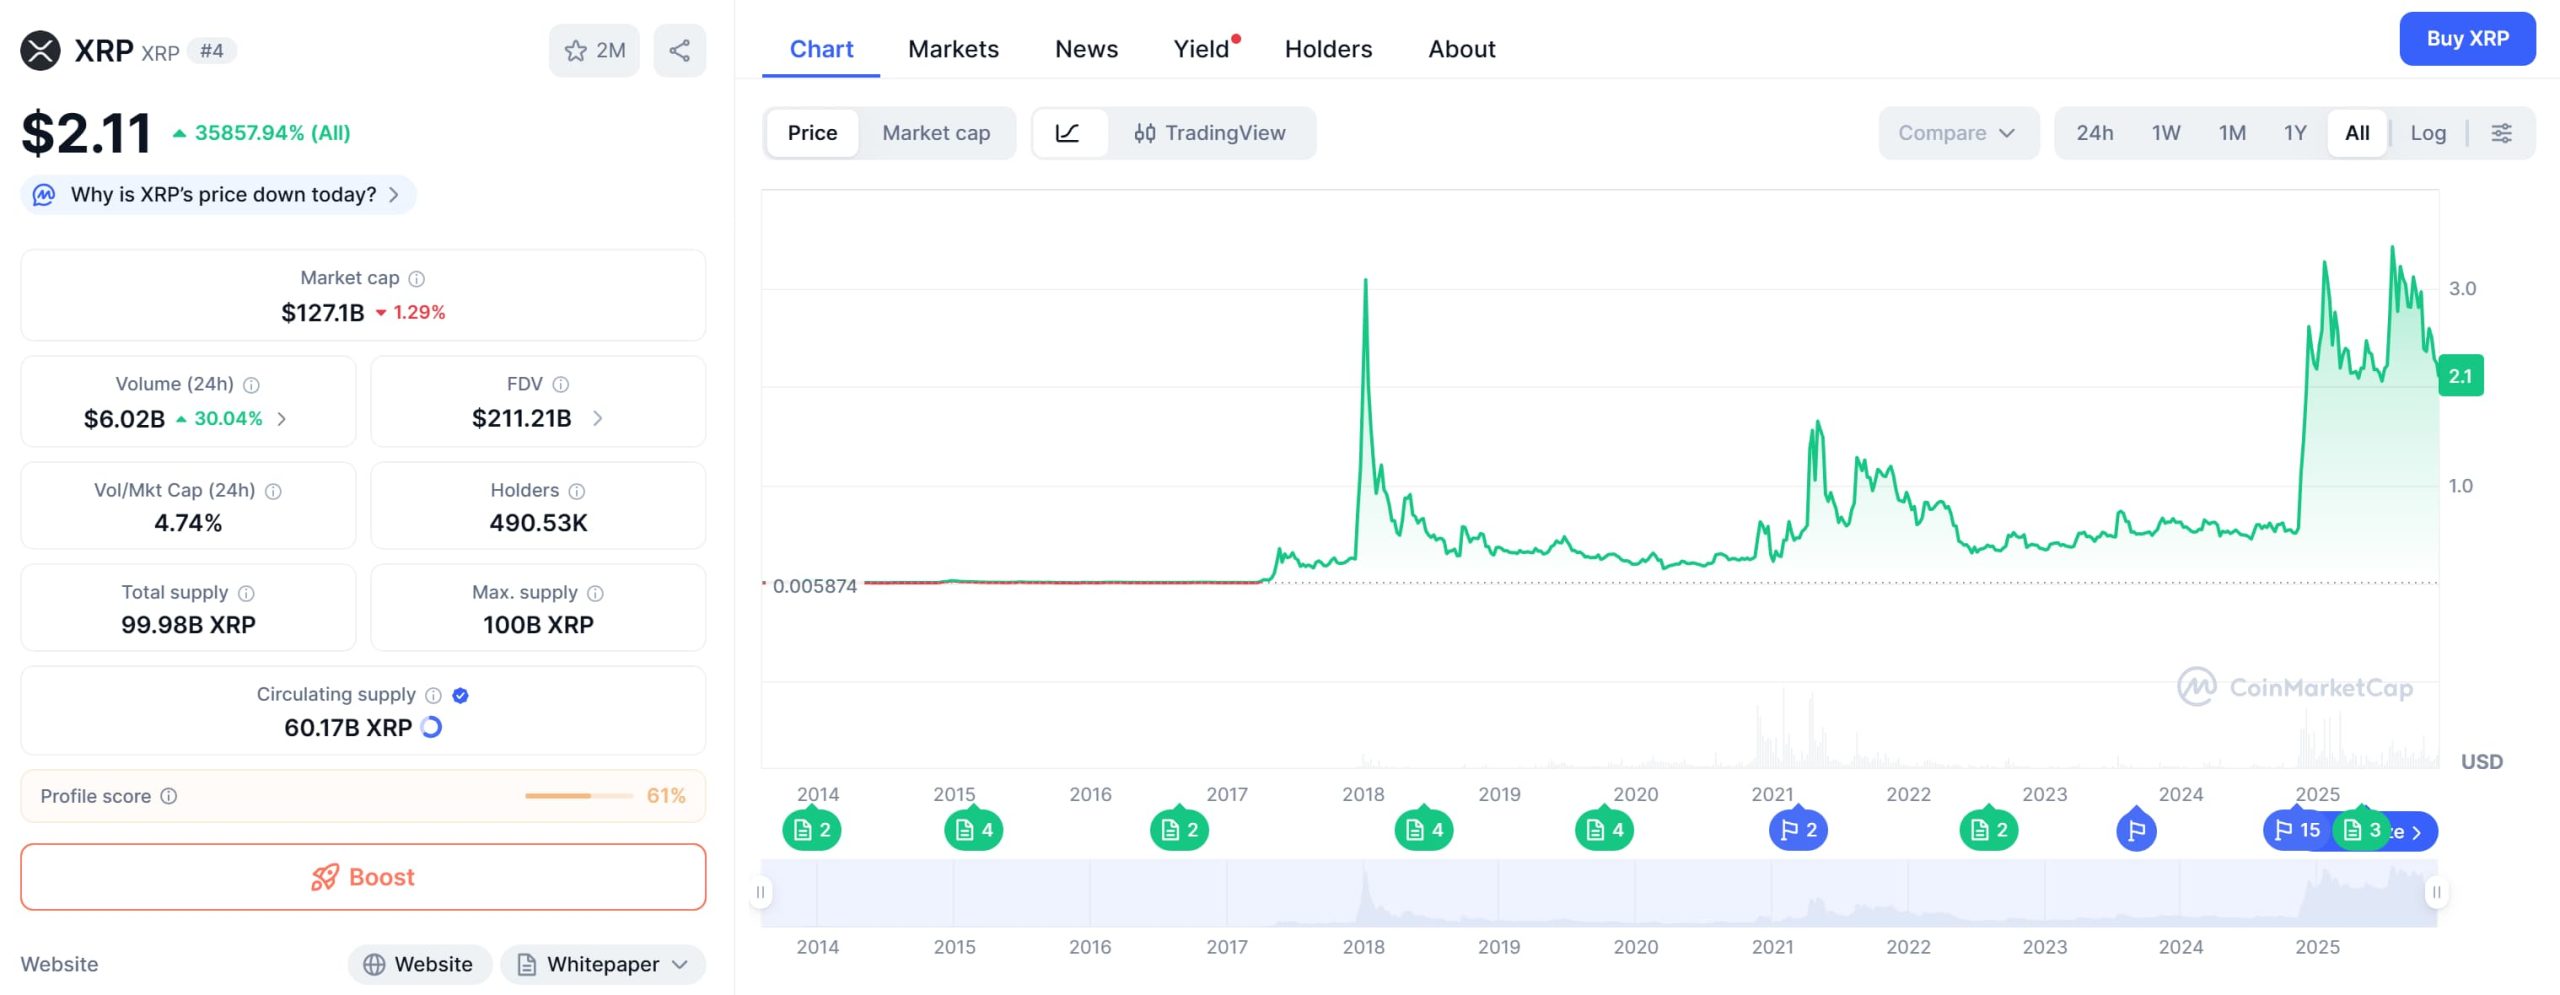Add XRP to your watchlist via the star
Image resolution: width=2560 pixels, height=995 pixels.
tap(576, 49)
